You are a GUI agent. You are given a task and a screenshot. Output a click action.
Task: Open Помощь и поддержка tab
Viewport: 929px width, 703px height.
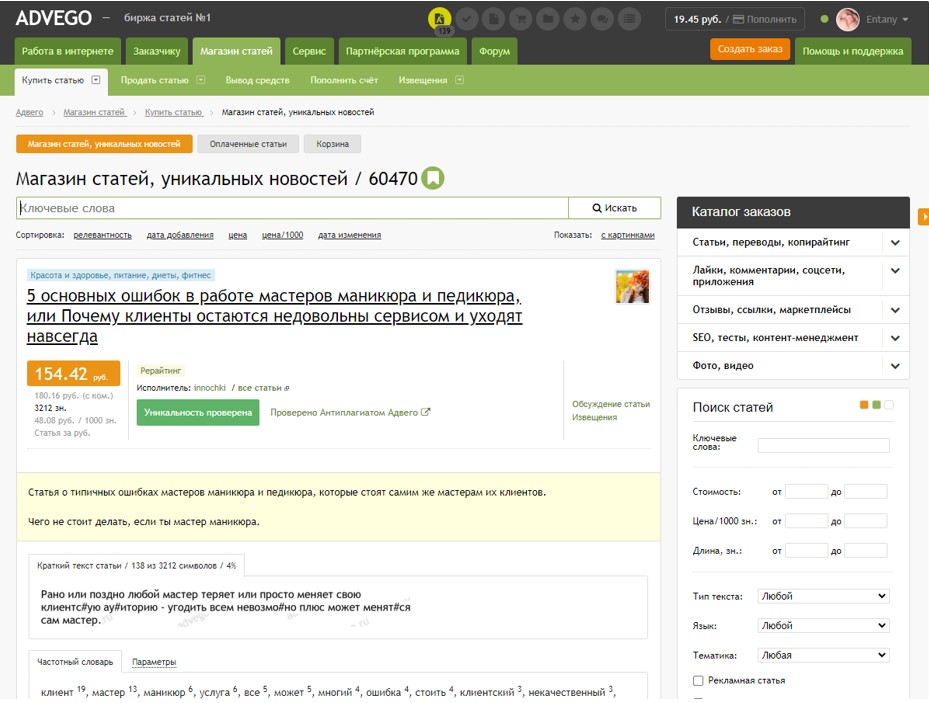pos(853,51)
